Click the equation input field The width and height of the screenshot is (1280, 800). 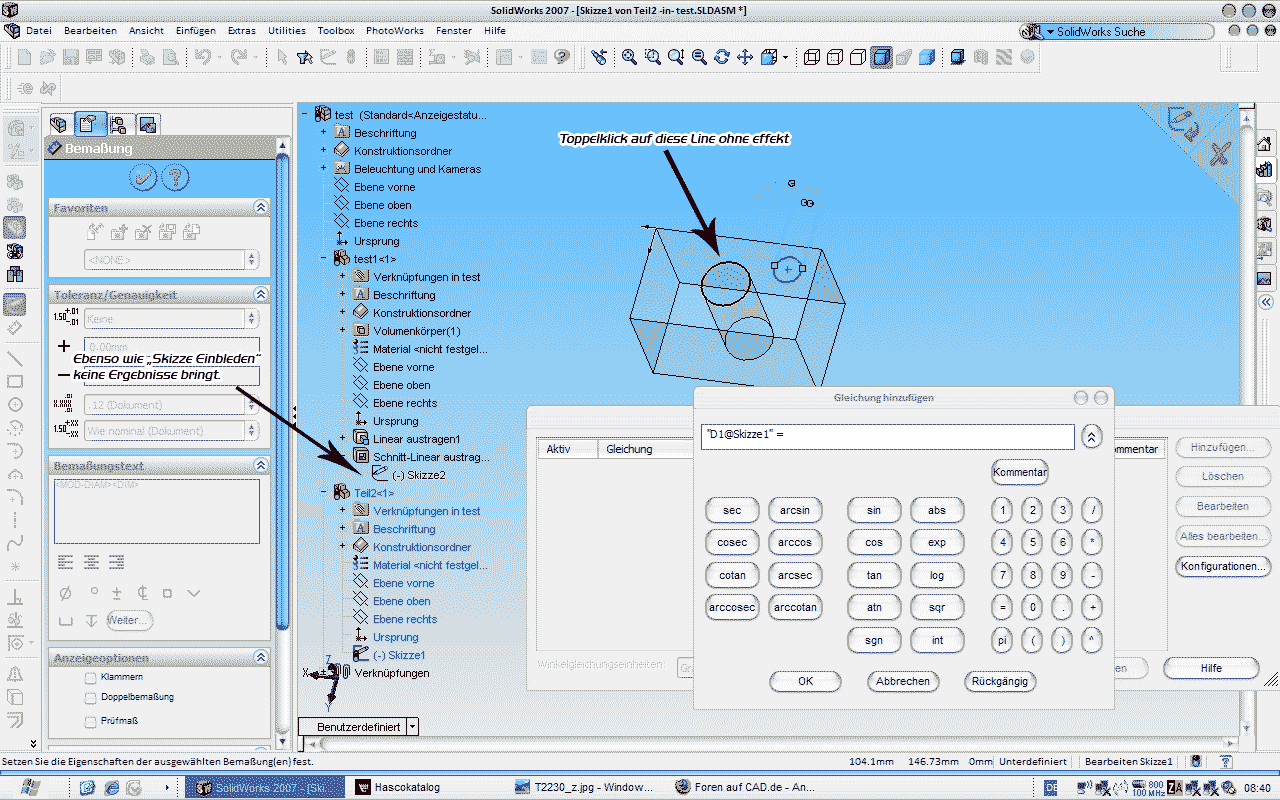pos(888,437)
